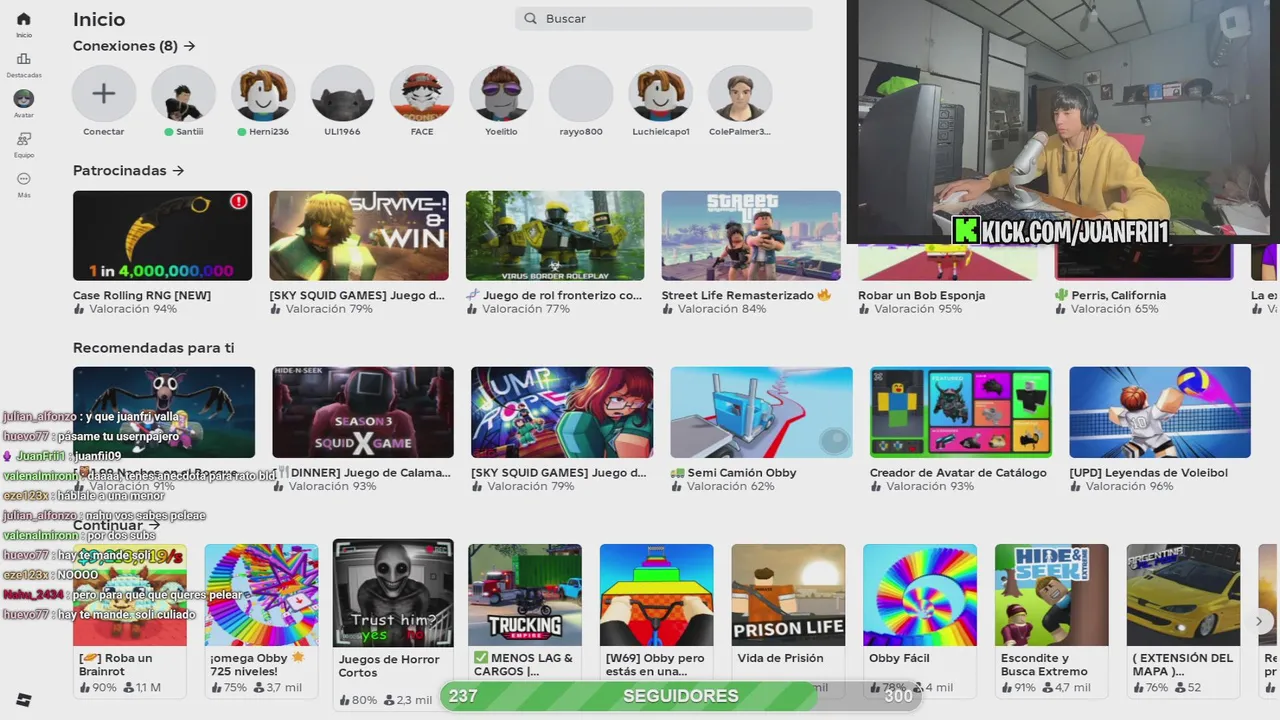
Task: Open the Destacadas charts icon in sidebar
Action: 24,59
